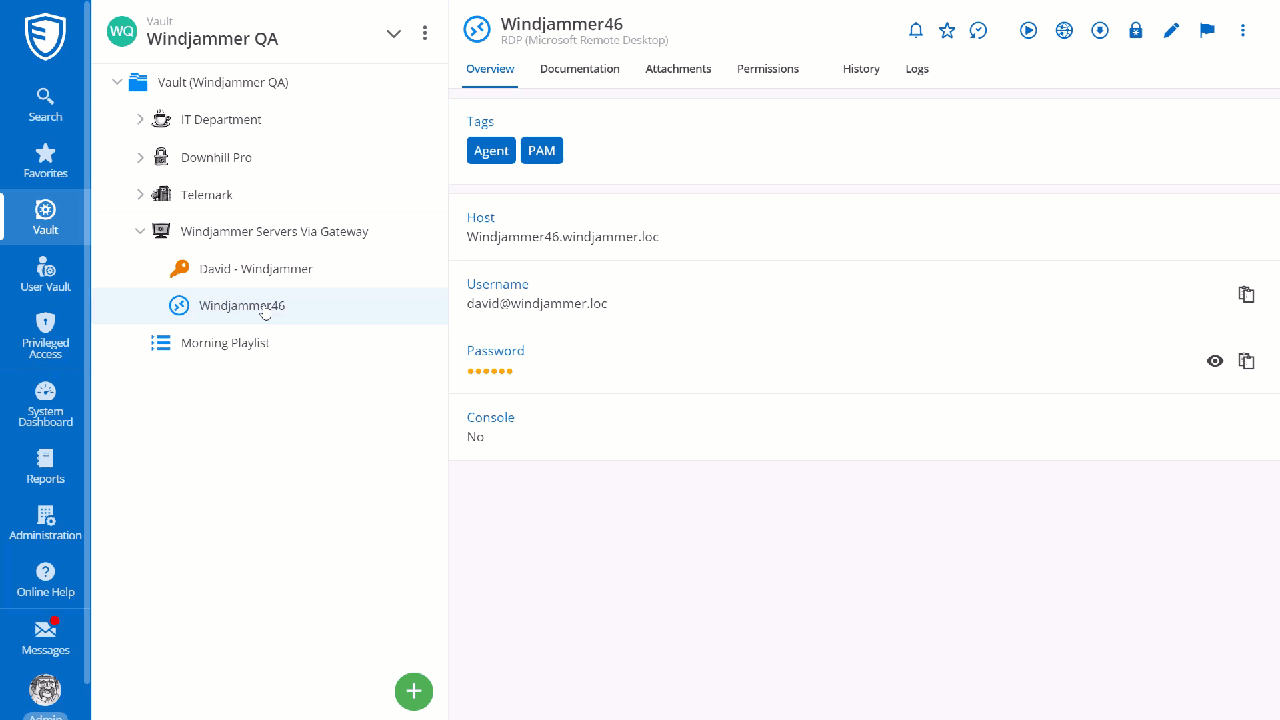Expand the IT Department folder
Image resolution: width=1280 pixels, height=720 pixels.
click(140, 120)
